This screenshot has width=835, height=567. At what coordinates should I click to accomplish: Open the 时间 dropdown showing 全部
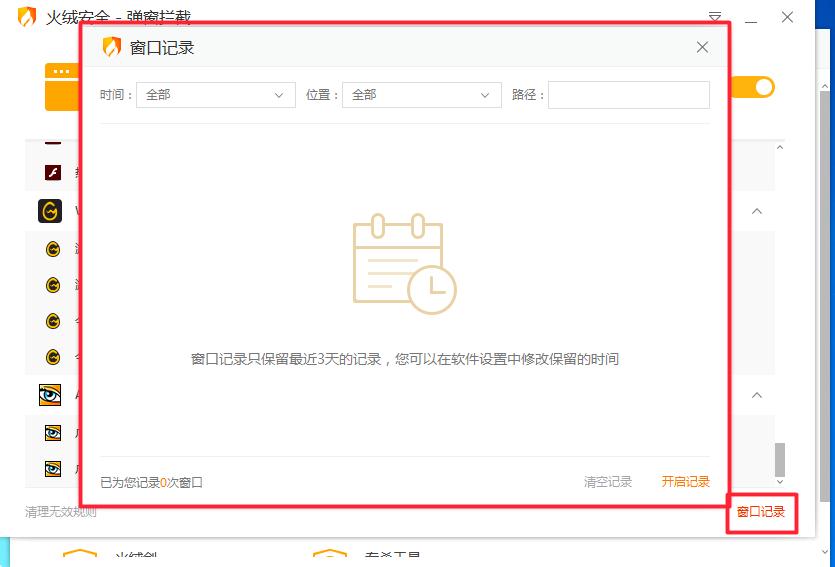216,95
